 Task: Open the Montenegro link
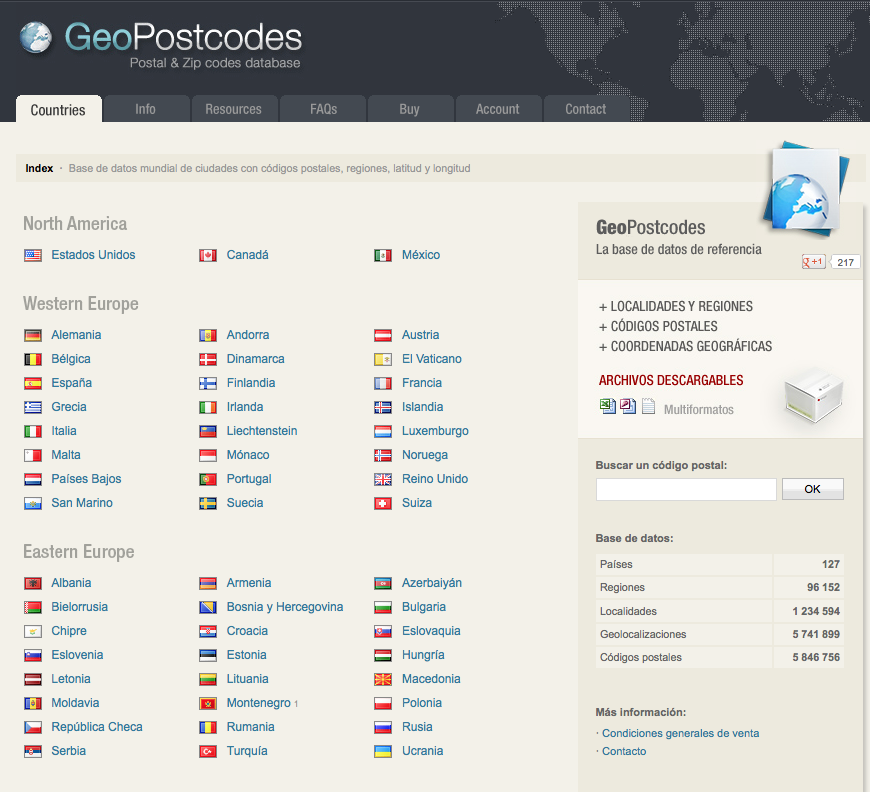click(259, 703)
